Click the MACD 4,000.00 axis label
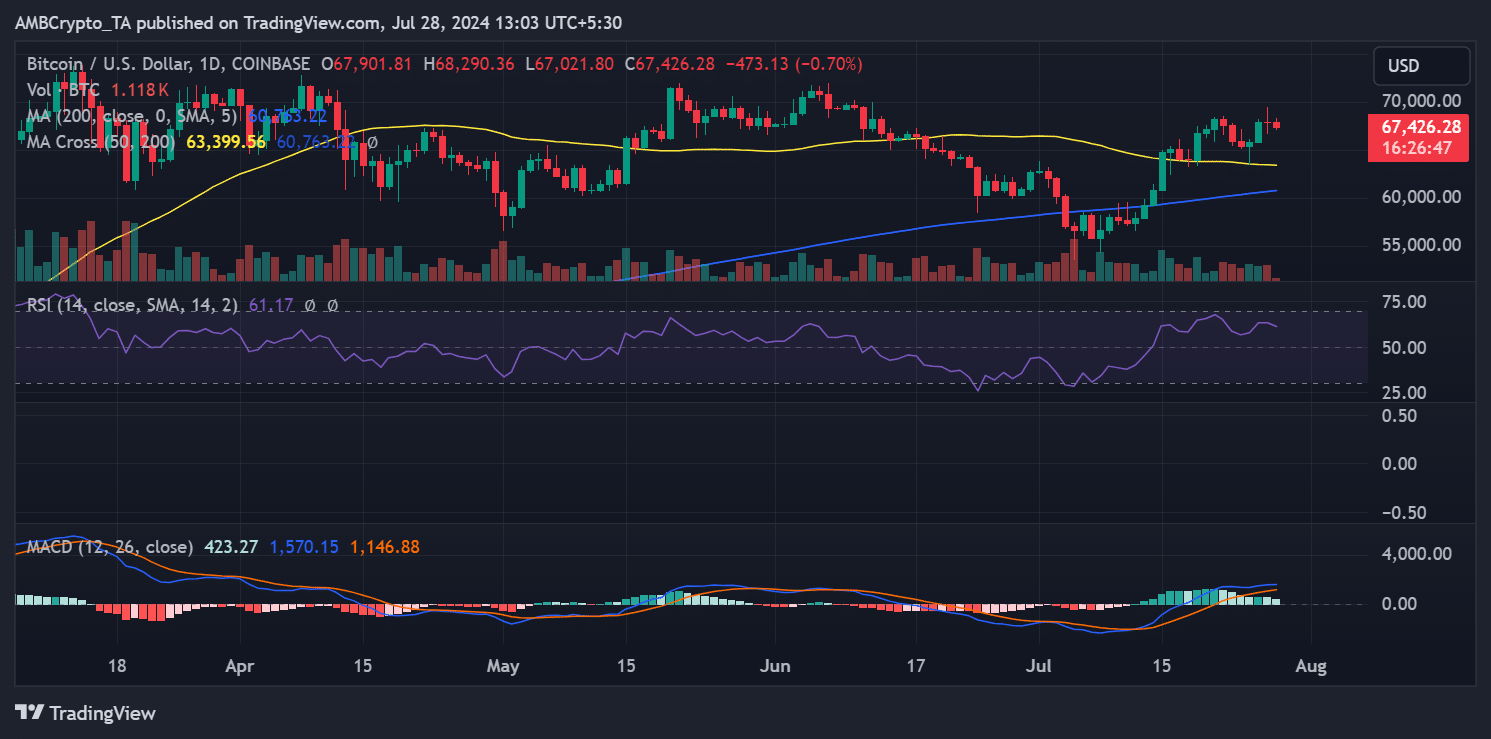This screenshot has height=739, width=1491. (1416, 553)
